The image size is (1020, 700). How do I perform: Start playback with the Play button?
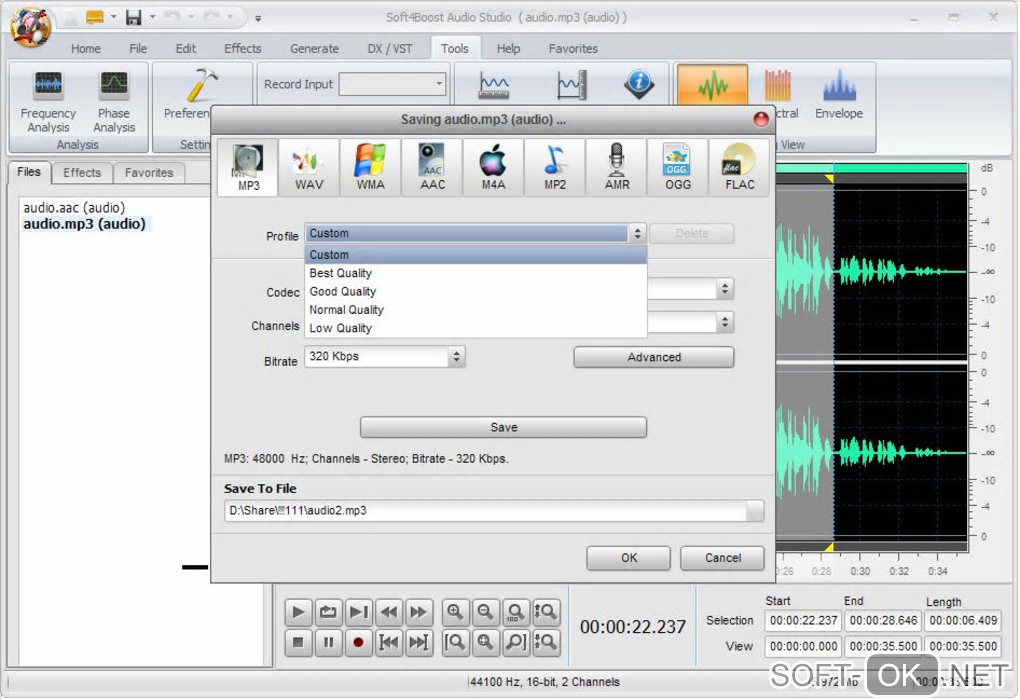click(x=298, y=612)
